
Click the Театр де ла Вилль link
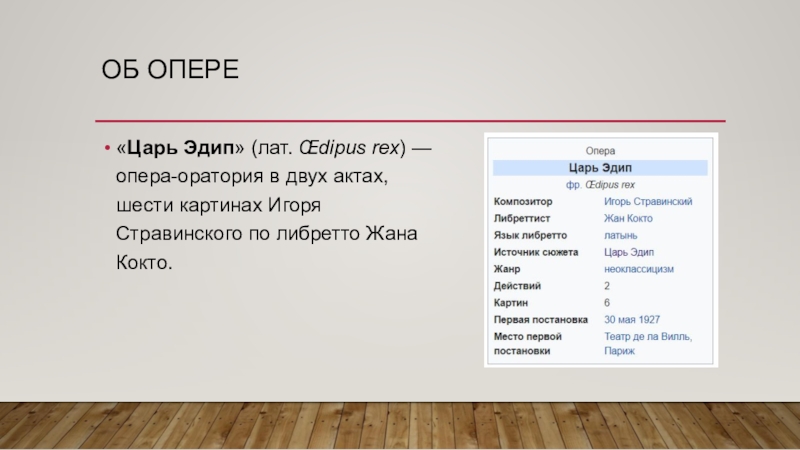646,336
